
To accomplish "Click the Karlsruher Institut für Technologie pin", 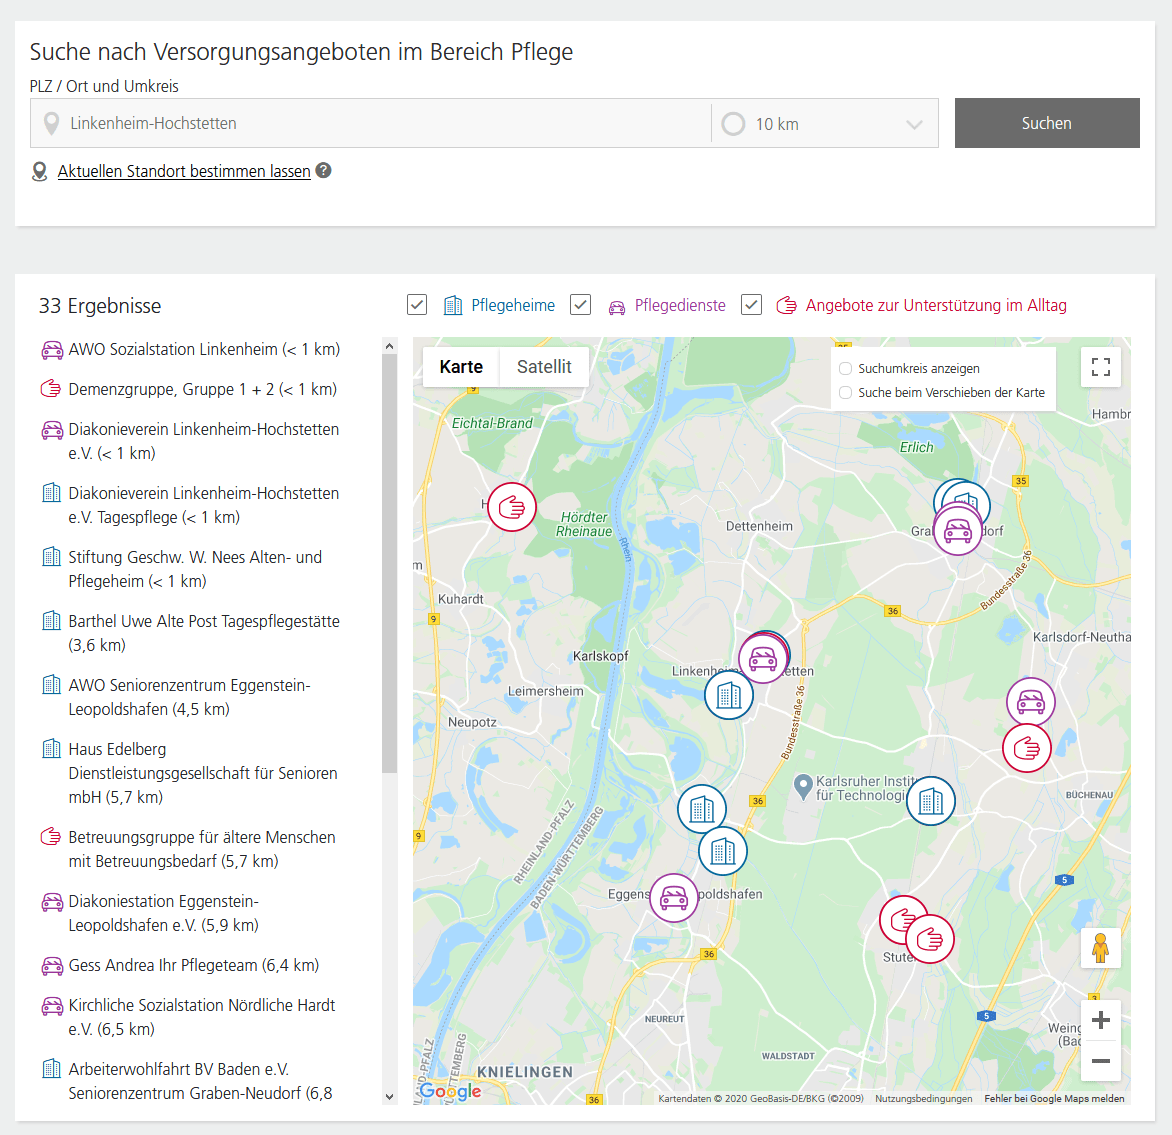I will [803, 787].
